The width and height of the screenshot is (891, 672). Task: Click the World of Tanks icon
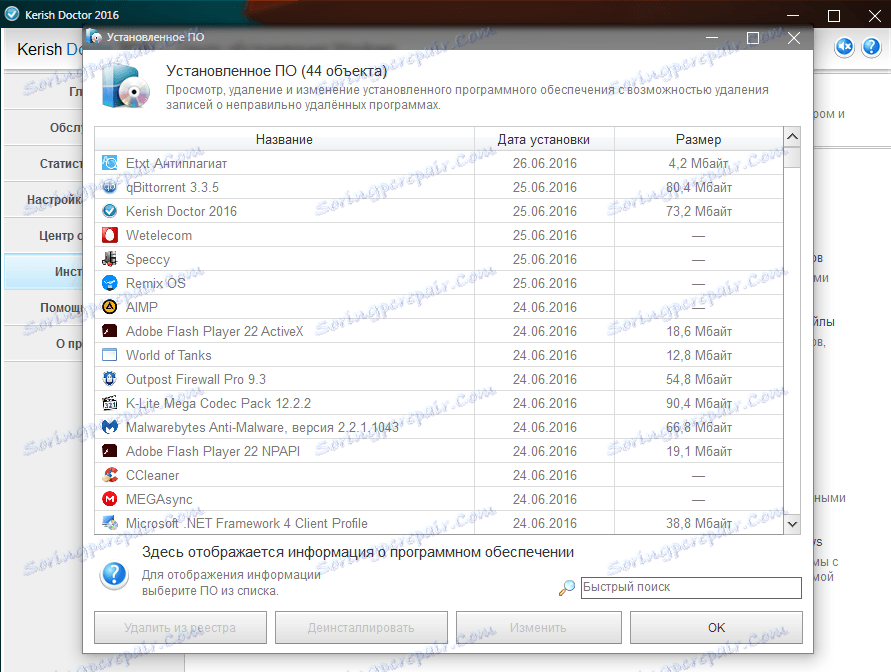pyautogui.click(x=110, y=355)
